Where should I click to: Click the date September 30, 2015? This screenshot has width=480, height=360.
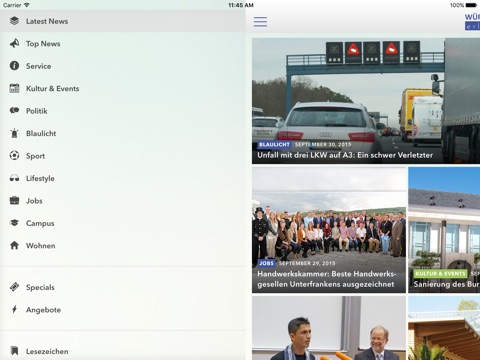(323, 144)
